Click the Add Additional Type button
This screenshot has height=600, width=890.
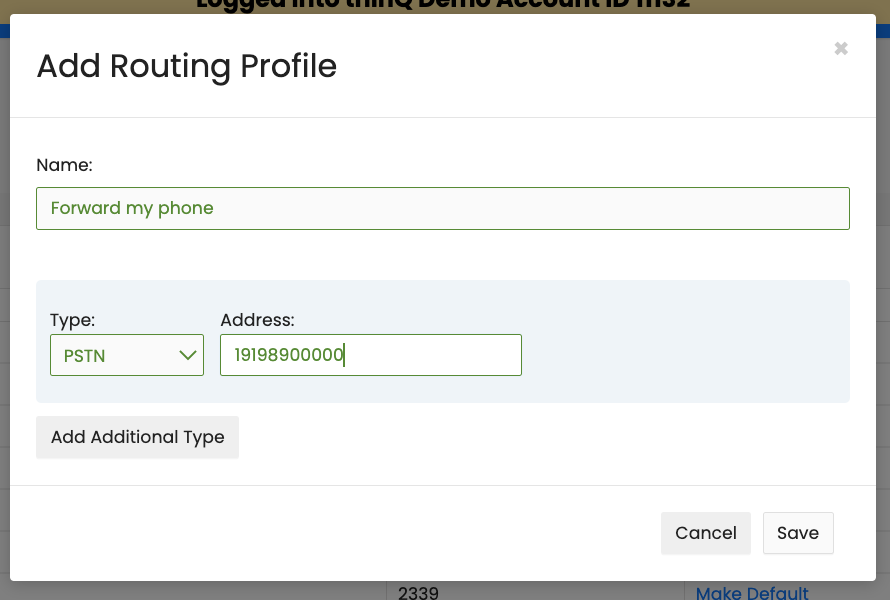coord(137,437)
